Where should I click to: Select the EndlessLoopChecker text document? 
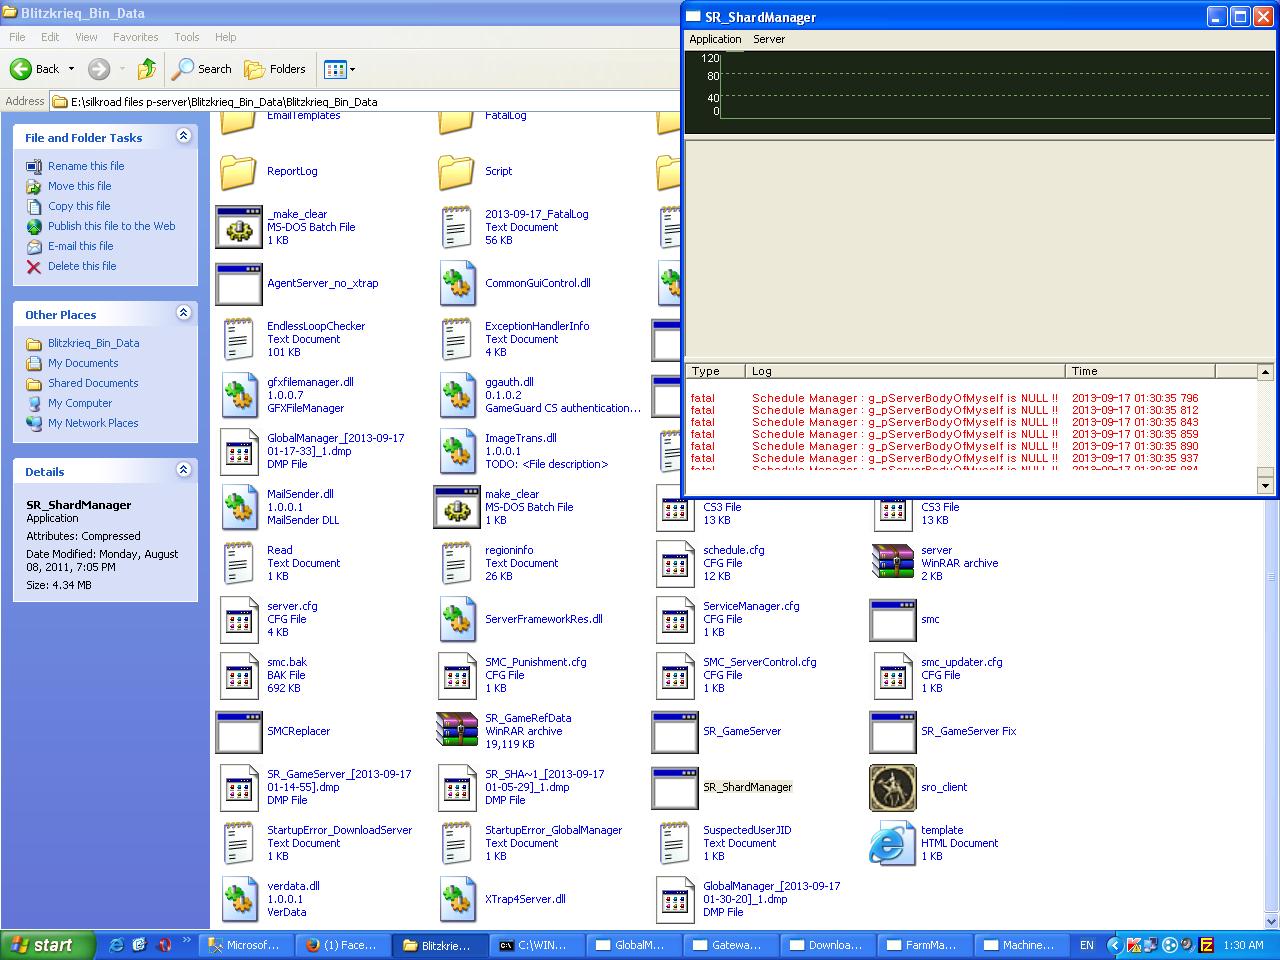point(239,339)
